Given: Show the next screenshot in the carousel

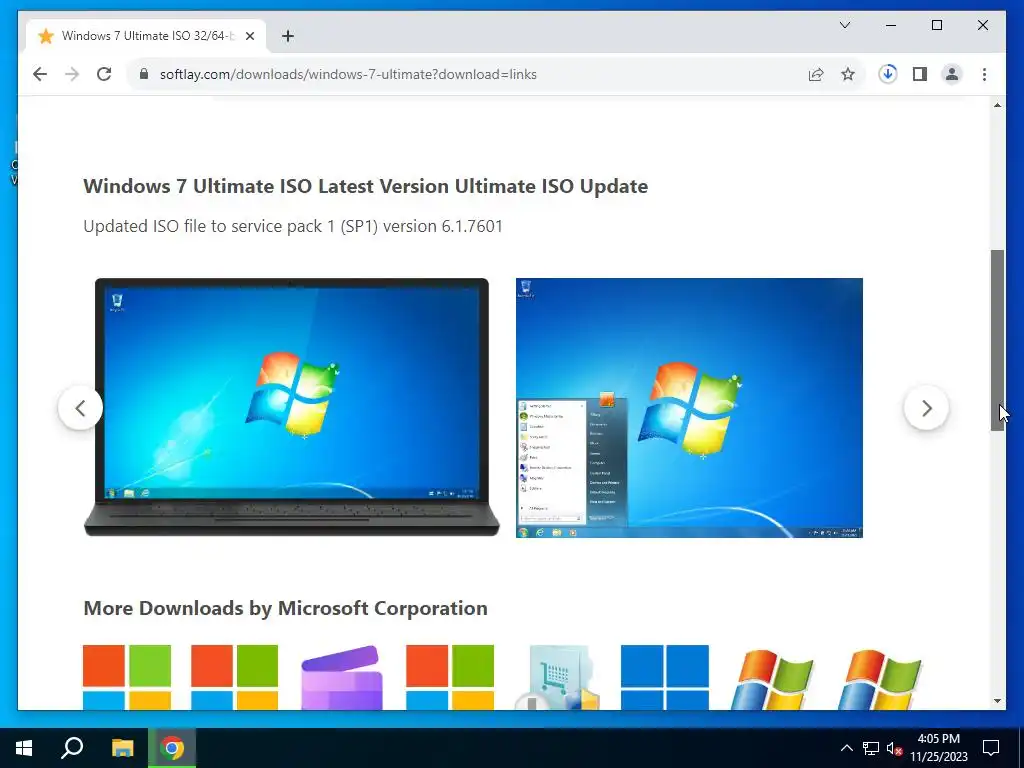Looking at the screenshot, I should click(x=926, y=408).
